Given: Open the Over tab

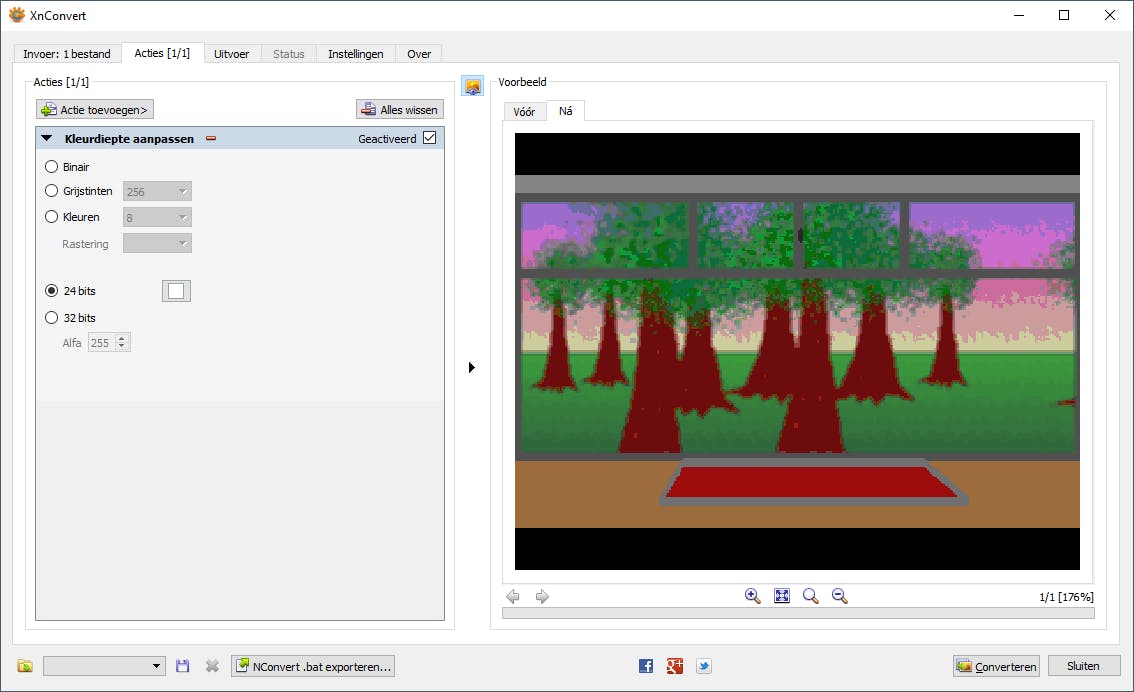Looking at the screenshot, I should [x=419, y=54].
